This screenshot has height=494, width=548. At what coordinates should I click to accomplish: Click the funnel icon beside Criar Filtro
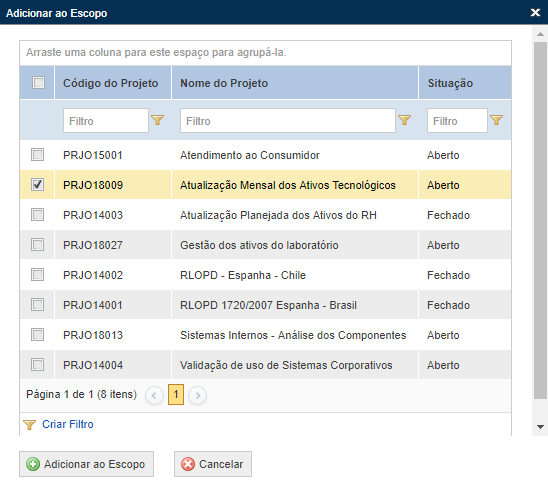point(29,425)
